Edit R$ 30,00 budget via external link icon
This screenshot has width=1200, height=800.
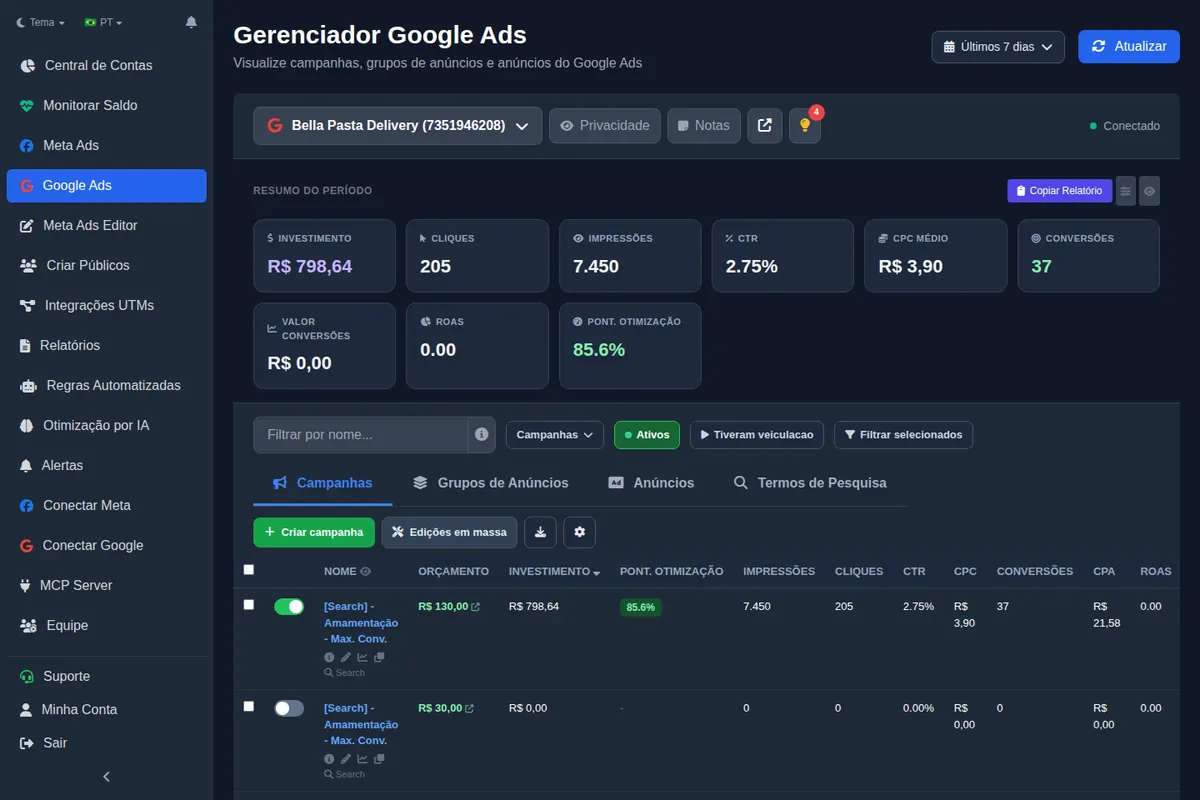pos(469,709)
